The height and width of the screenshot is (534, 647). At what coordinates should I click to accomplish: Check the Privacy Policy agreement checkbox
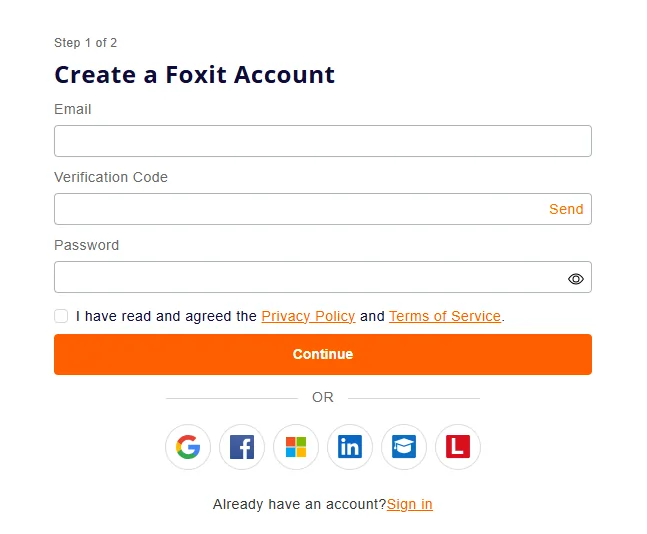pyautogui.click(x=61, y=316)
